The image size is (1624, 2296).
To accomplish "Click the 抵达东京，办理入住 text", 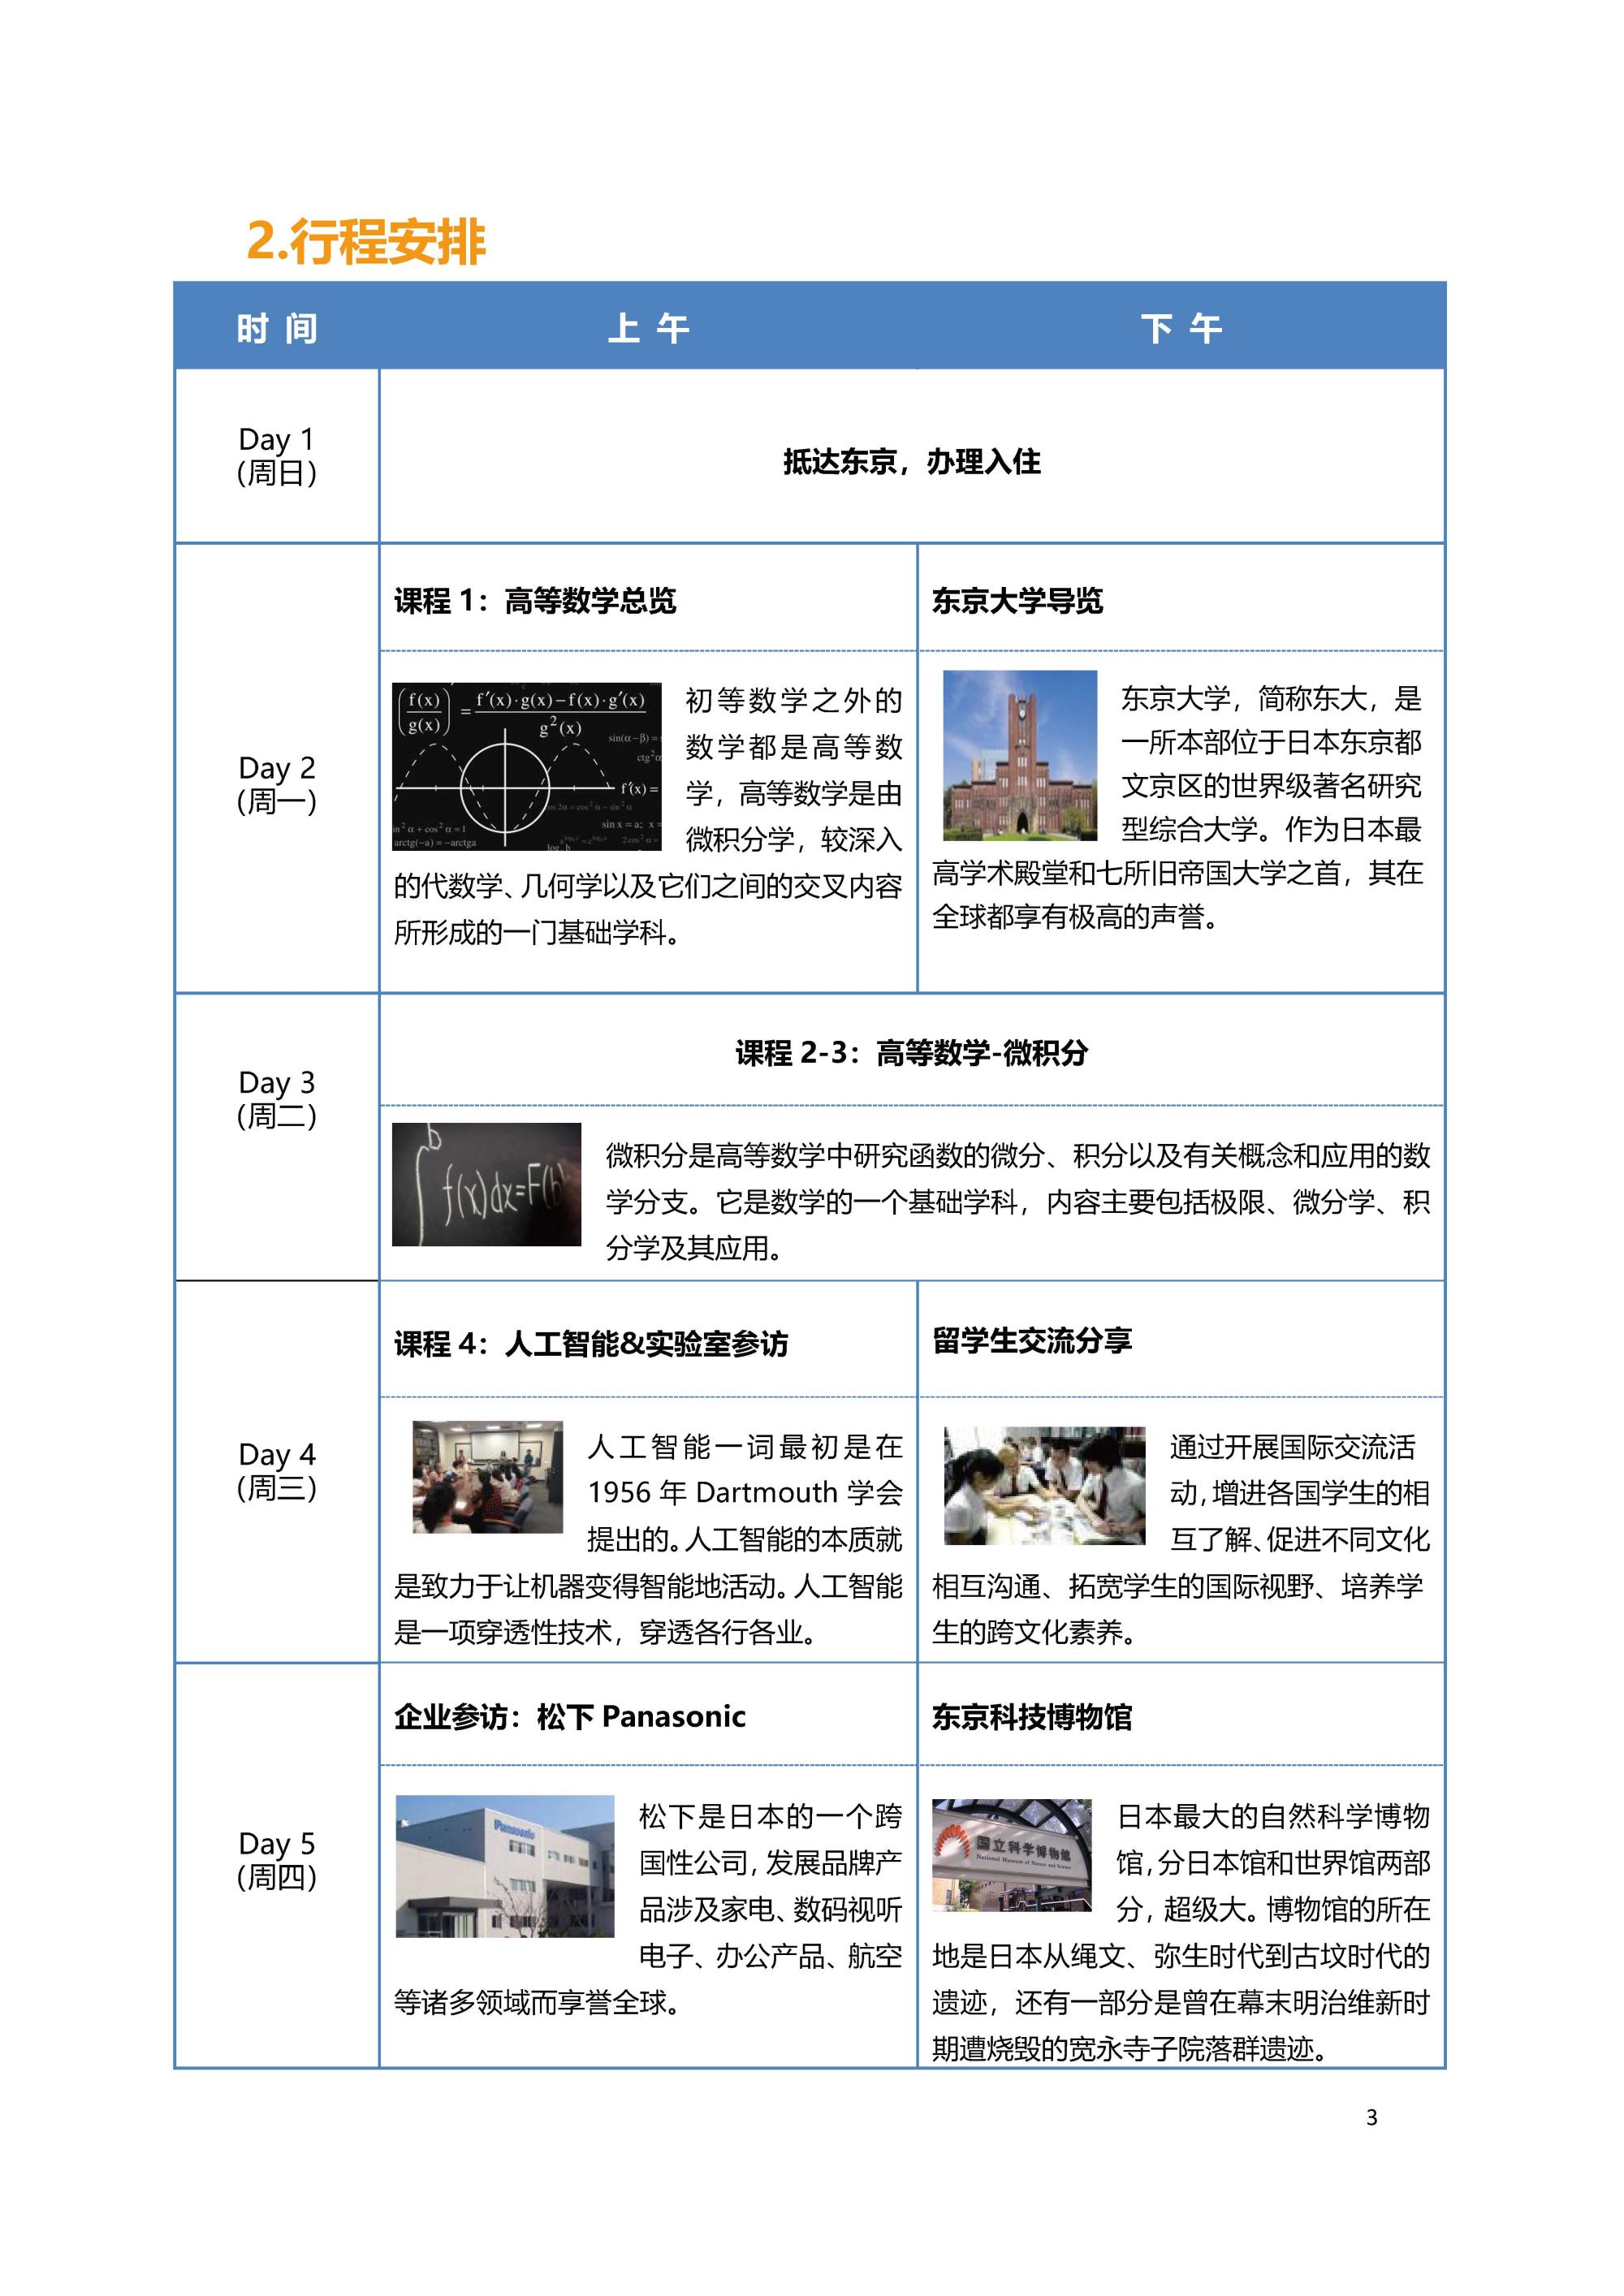I will [x=911, y=461].
